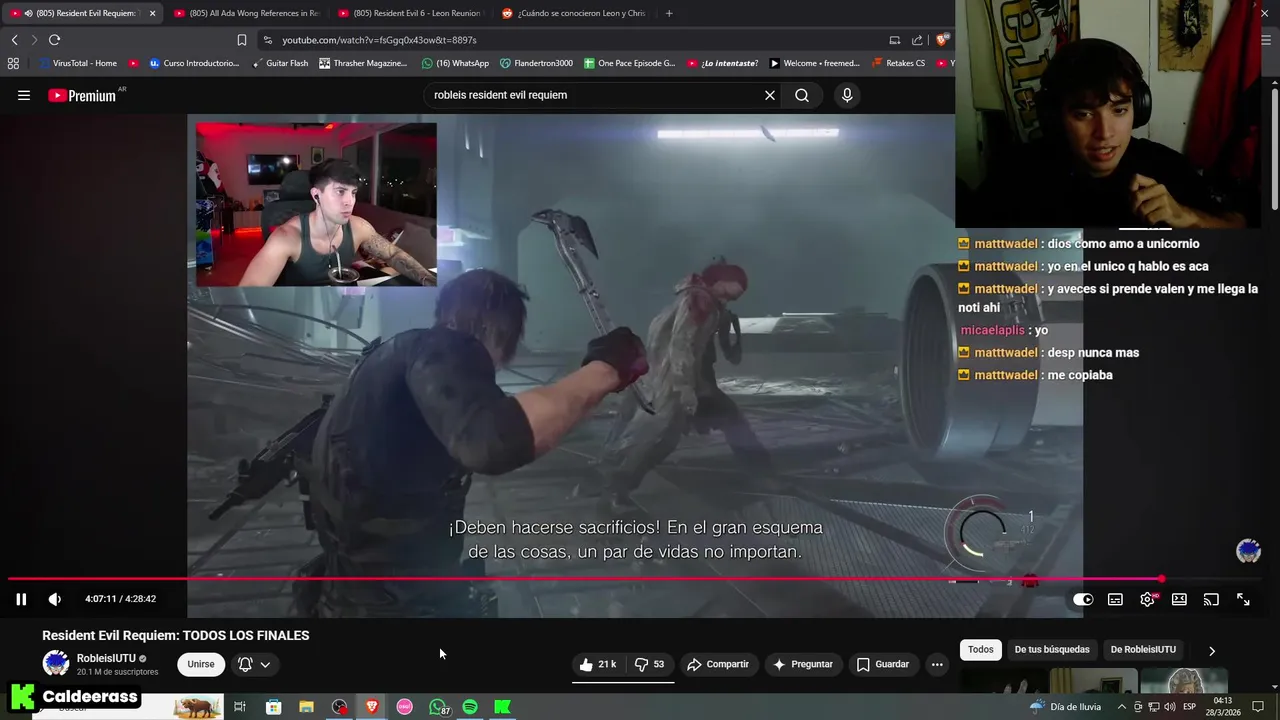
Task: Join the channel with Unirse
Action: (201, 664)
